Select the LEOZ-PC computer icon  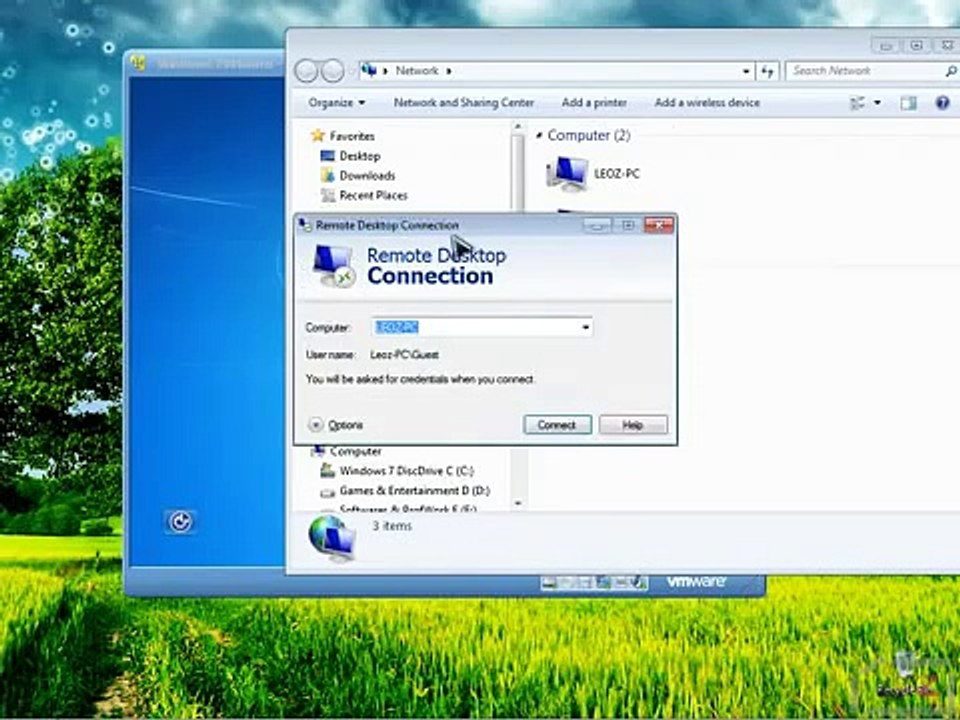click(567, 174)
